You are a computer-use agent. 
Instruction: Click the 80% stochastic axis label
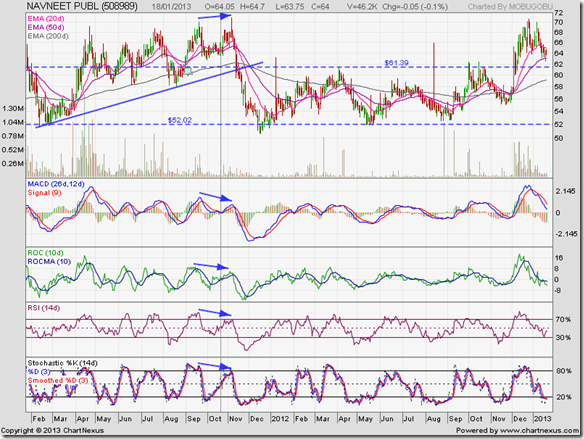tap(564, 371)
